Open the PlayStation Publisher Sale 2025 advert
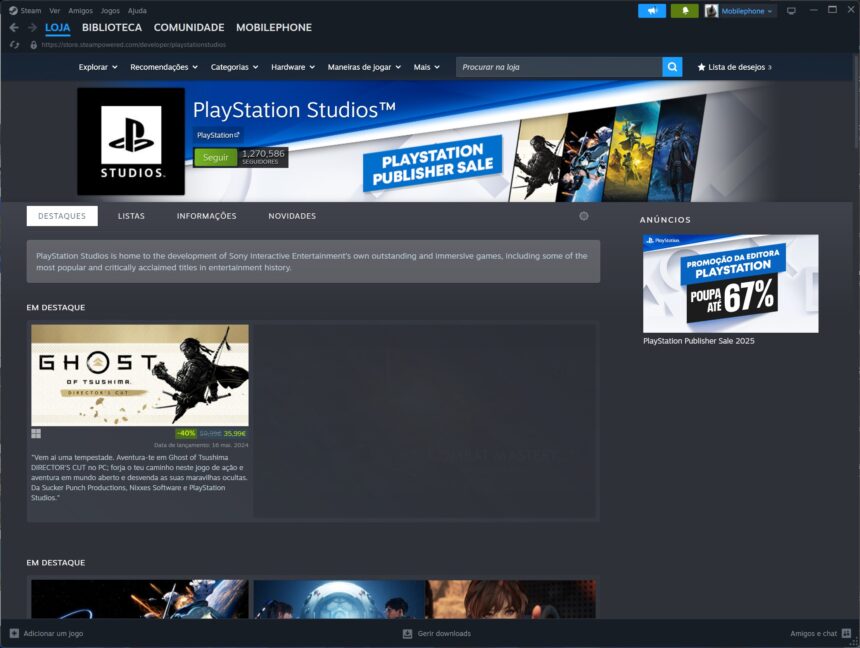Image resolution: width=860 pixels, height=648 pixels. [730, 284]
